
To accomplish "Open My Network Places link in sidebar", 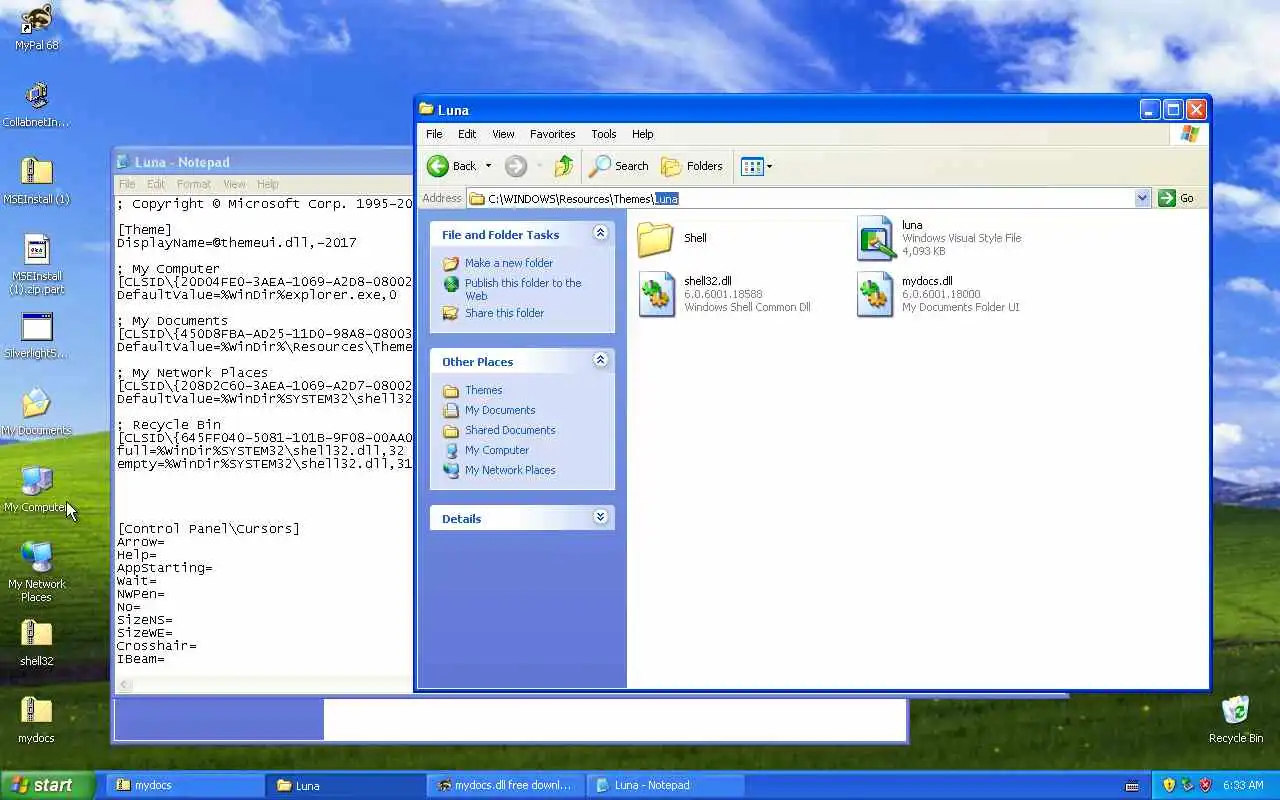I will coord(509,470).
